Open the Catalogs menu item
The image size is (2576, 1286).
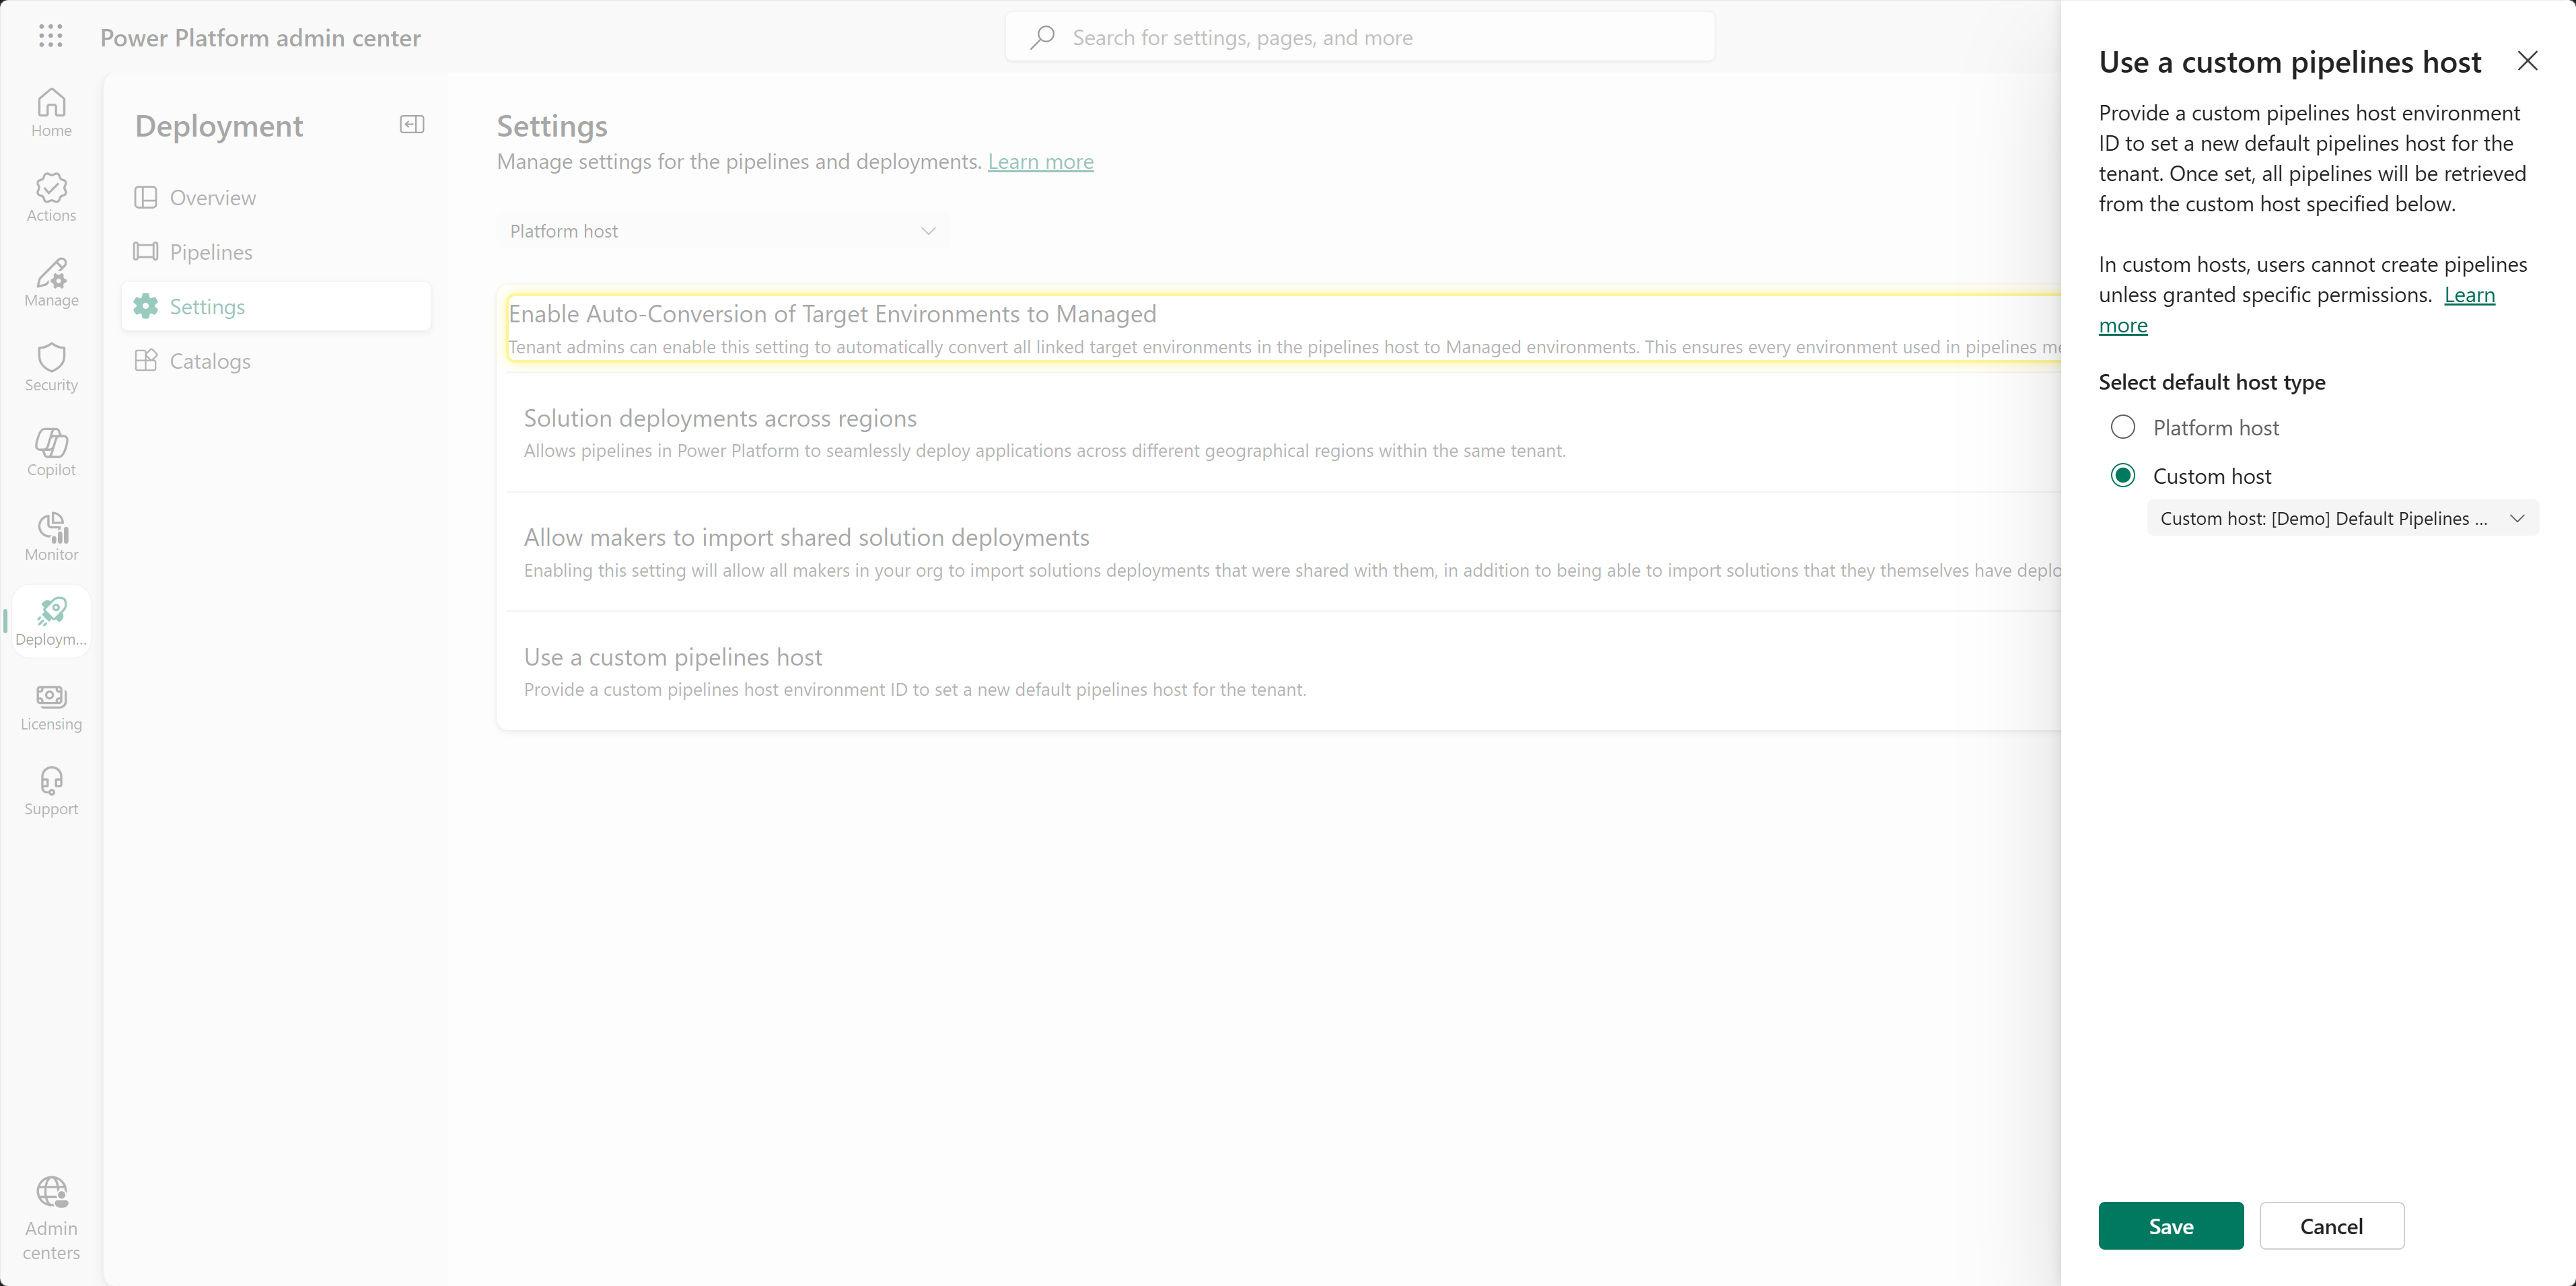[210, 361]
